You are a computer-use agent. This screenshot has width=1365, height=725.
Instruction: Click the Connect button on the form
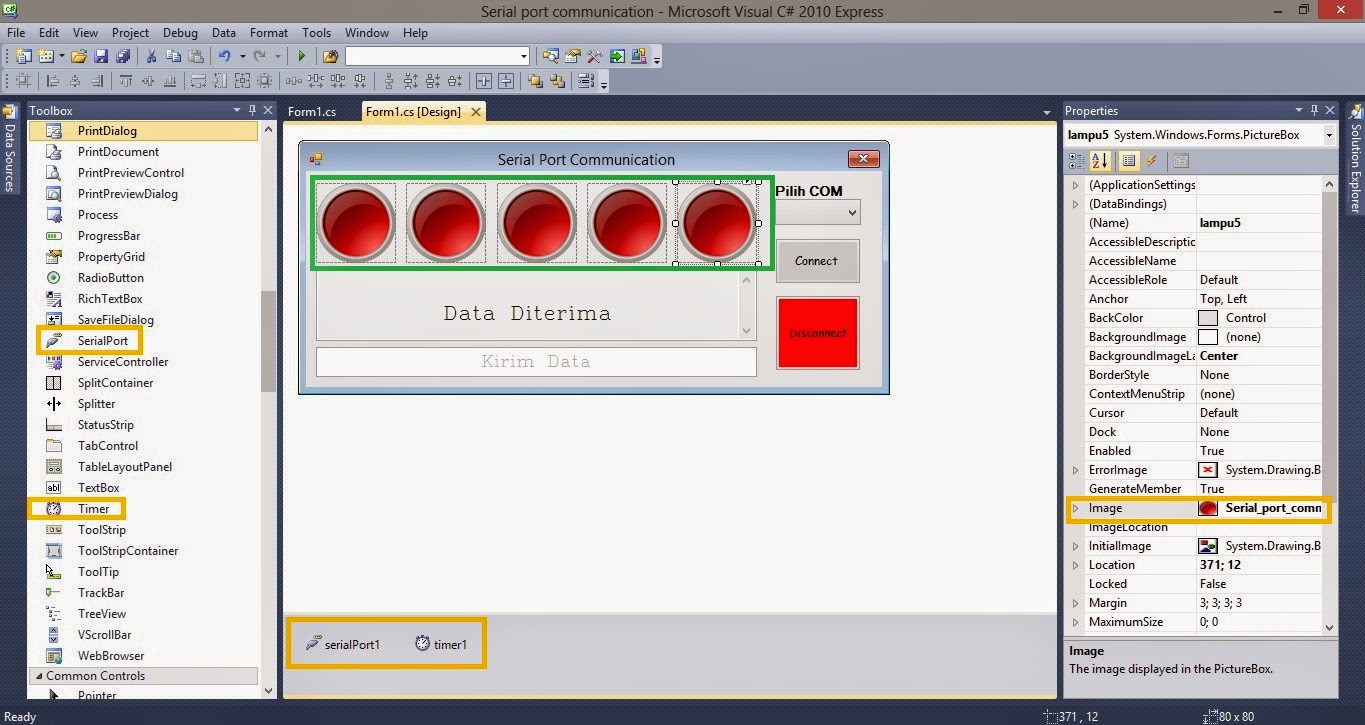pyautogui.click(x=817, y=261)
